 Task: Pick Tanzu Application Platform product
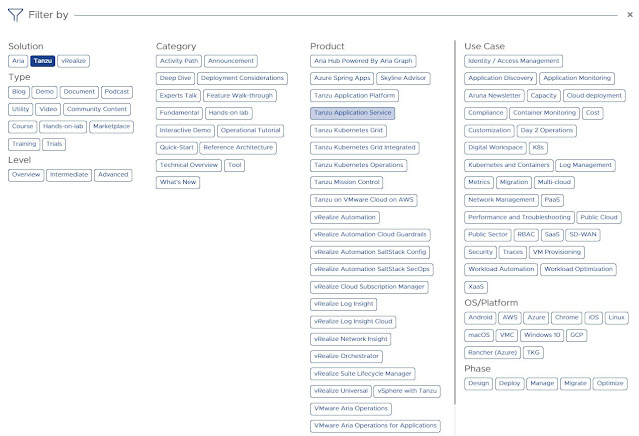point(354,96)
